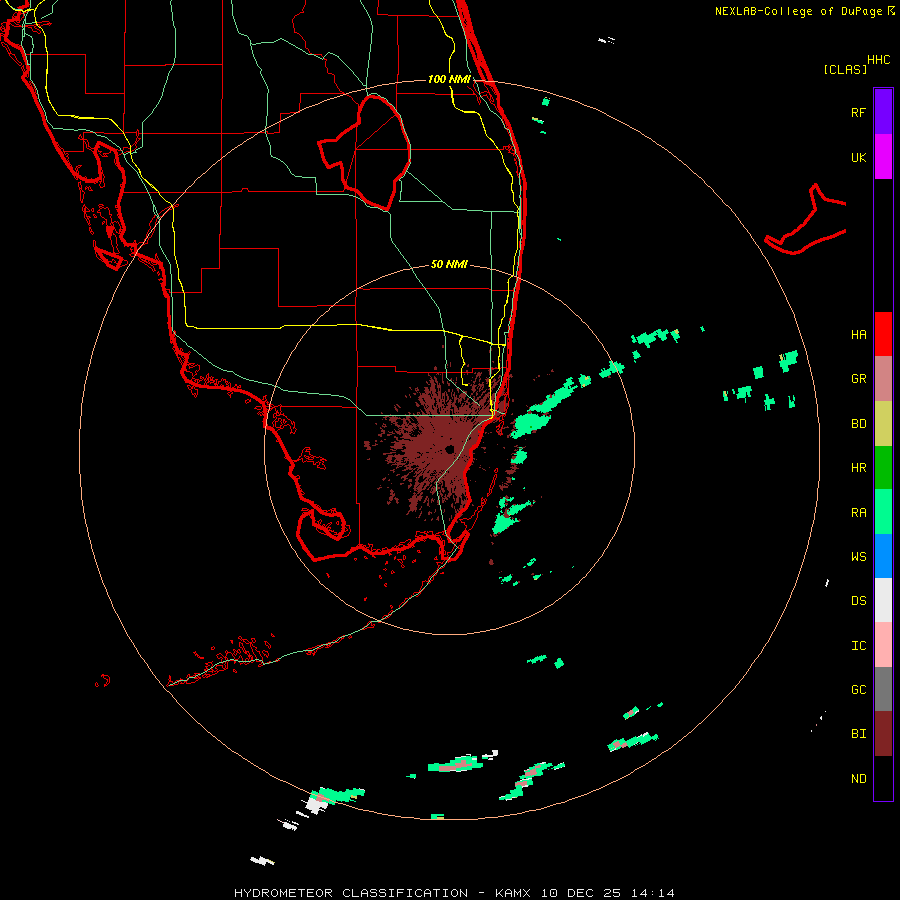
Task: Click the IC pink legend swatch
Action: click(883, 645)
